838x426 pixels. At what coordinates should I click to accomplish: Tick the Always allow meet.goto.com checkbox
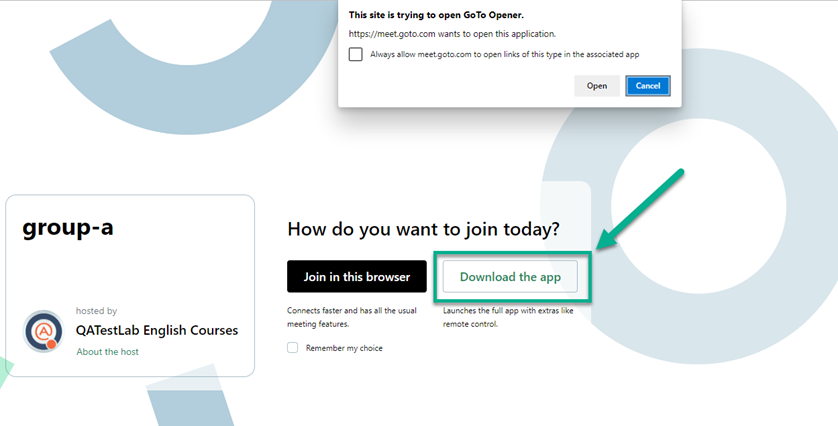[355, 54]
